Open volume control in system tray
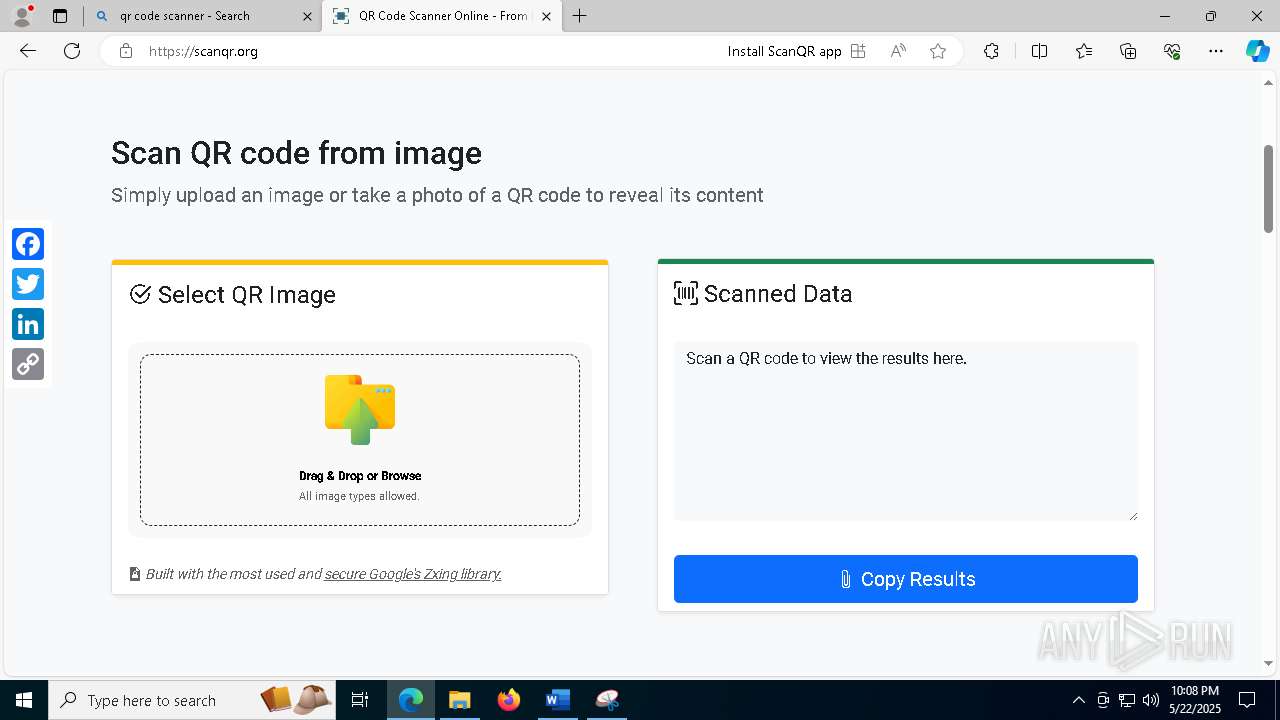The width and height of the screenshot is (1280, 720). (x=1151, y=700)
